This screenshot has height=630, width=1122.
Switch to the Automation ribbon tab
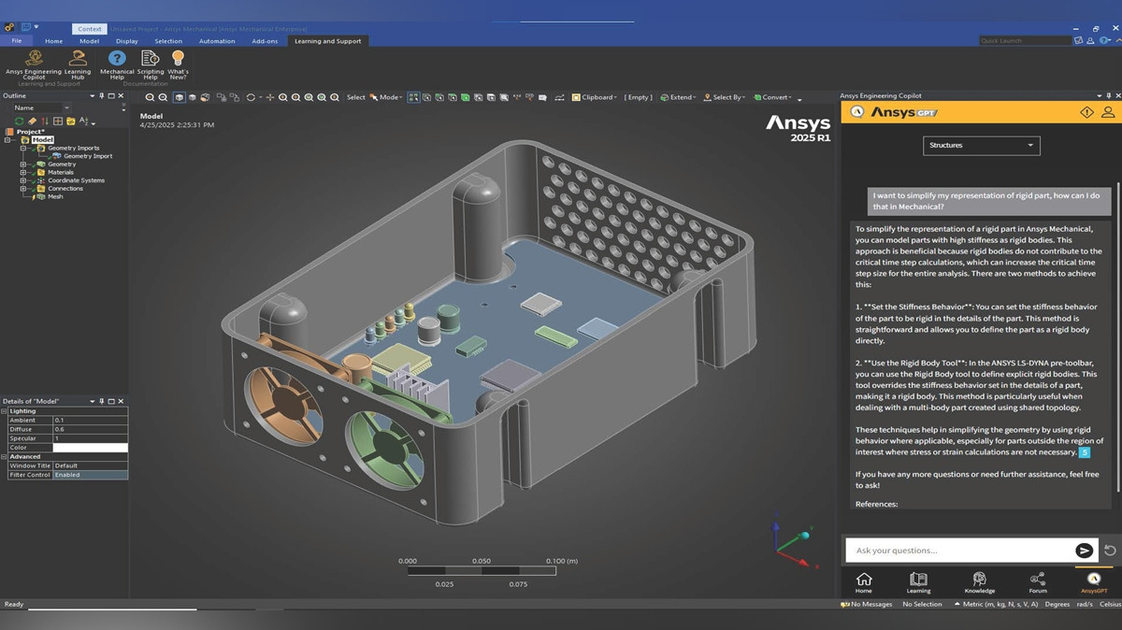click(217, 41)
